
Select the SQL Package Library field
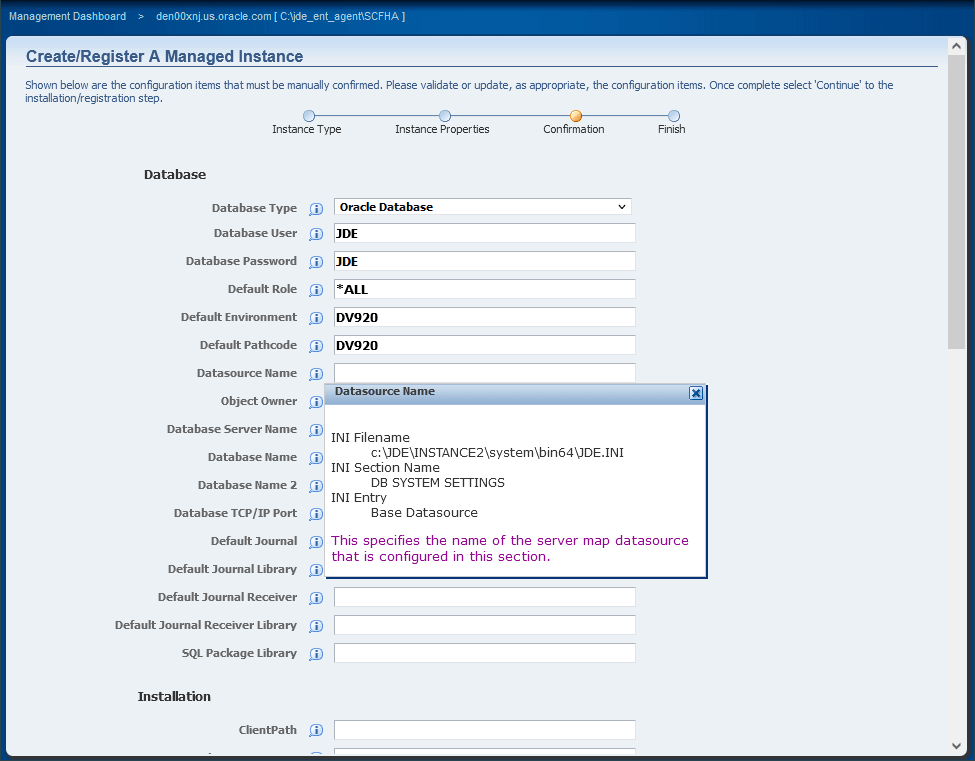tap(484, 653)
